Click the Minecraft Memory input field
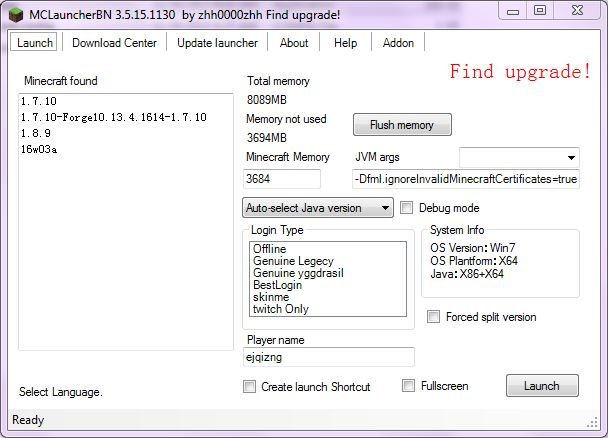This screenshot has width=608, height=438. (282, 179)
